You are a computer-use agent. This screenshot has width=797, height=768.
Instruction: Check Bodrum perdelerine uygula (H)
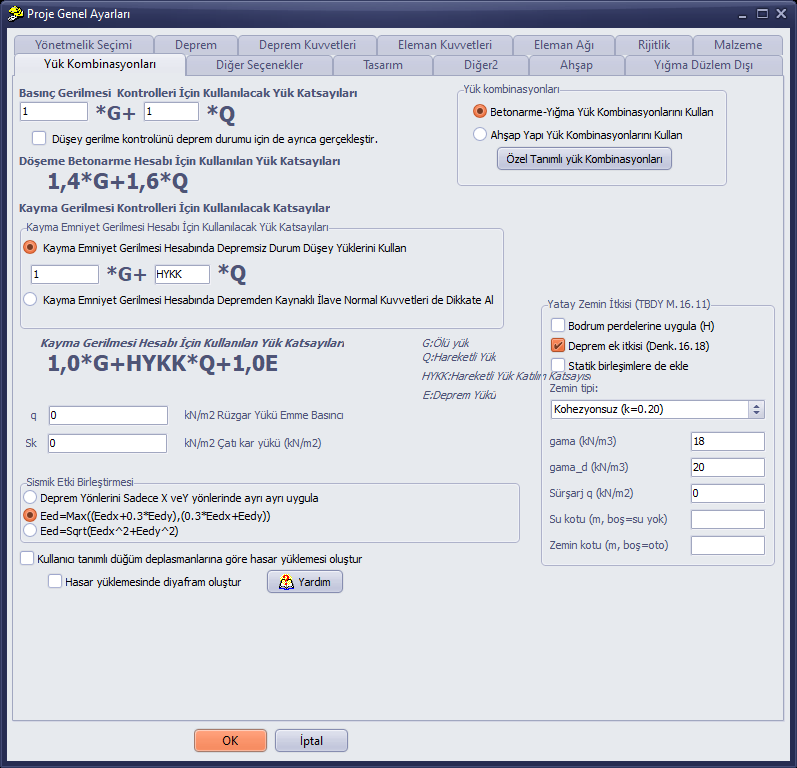point(558,325)
